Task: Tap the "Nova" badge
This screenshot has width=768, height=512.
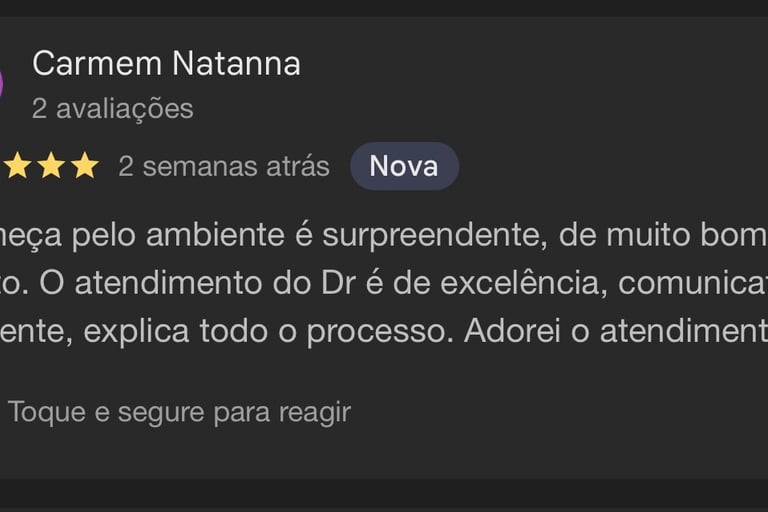Action: 404,166
